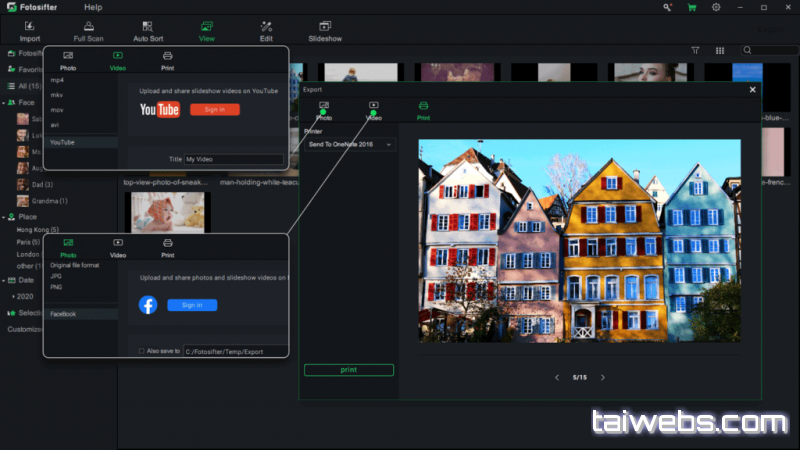The height and width of the screenshot is (450, 800).
Task: Click the green shopping cart icon
Action: [692, 7]
